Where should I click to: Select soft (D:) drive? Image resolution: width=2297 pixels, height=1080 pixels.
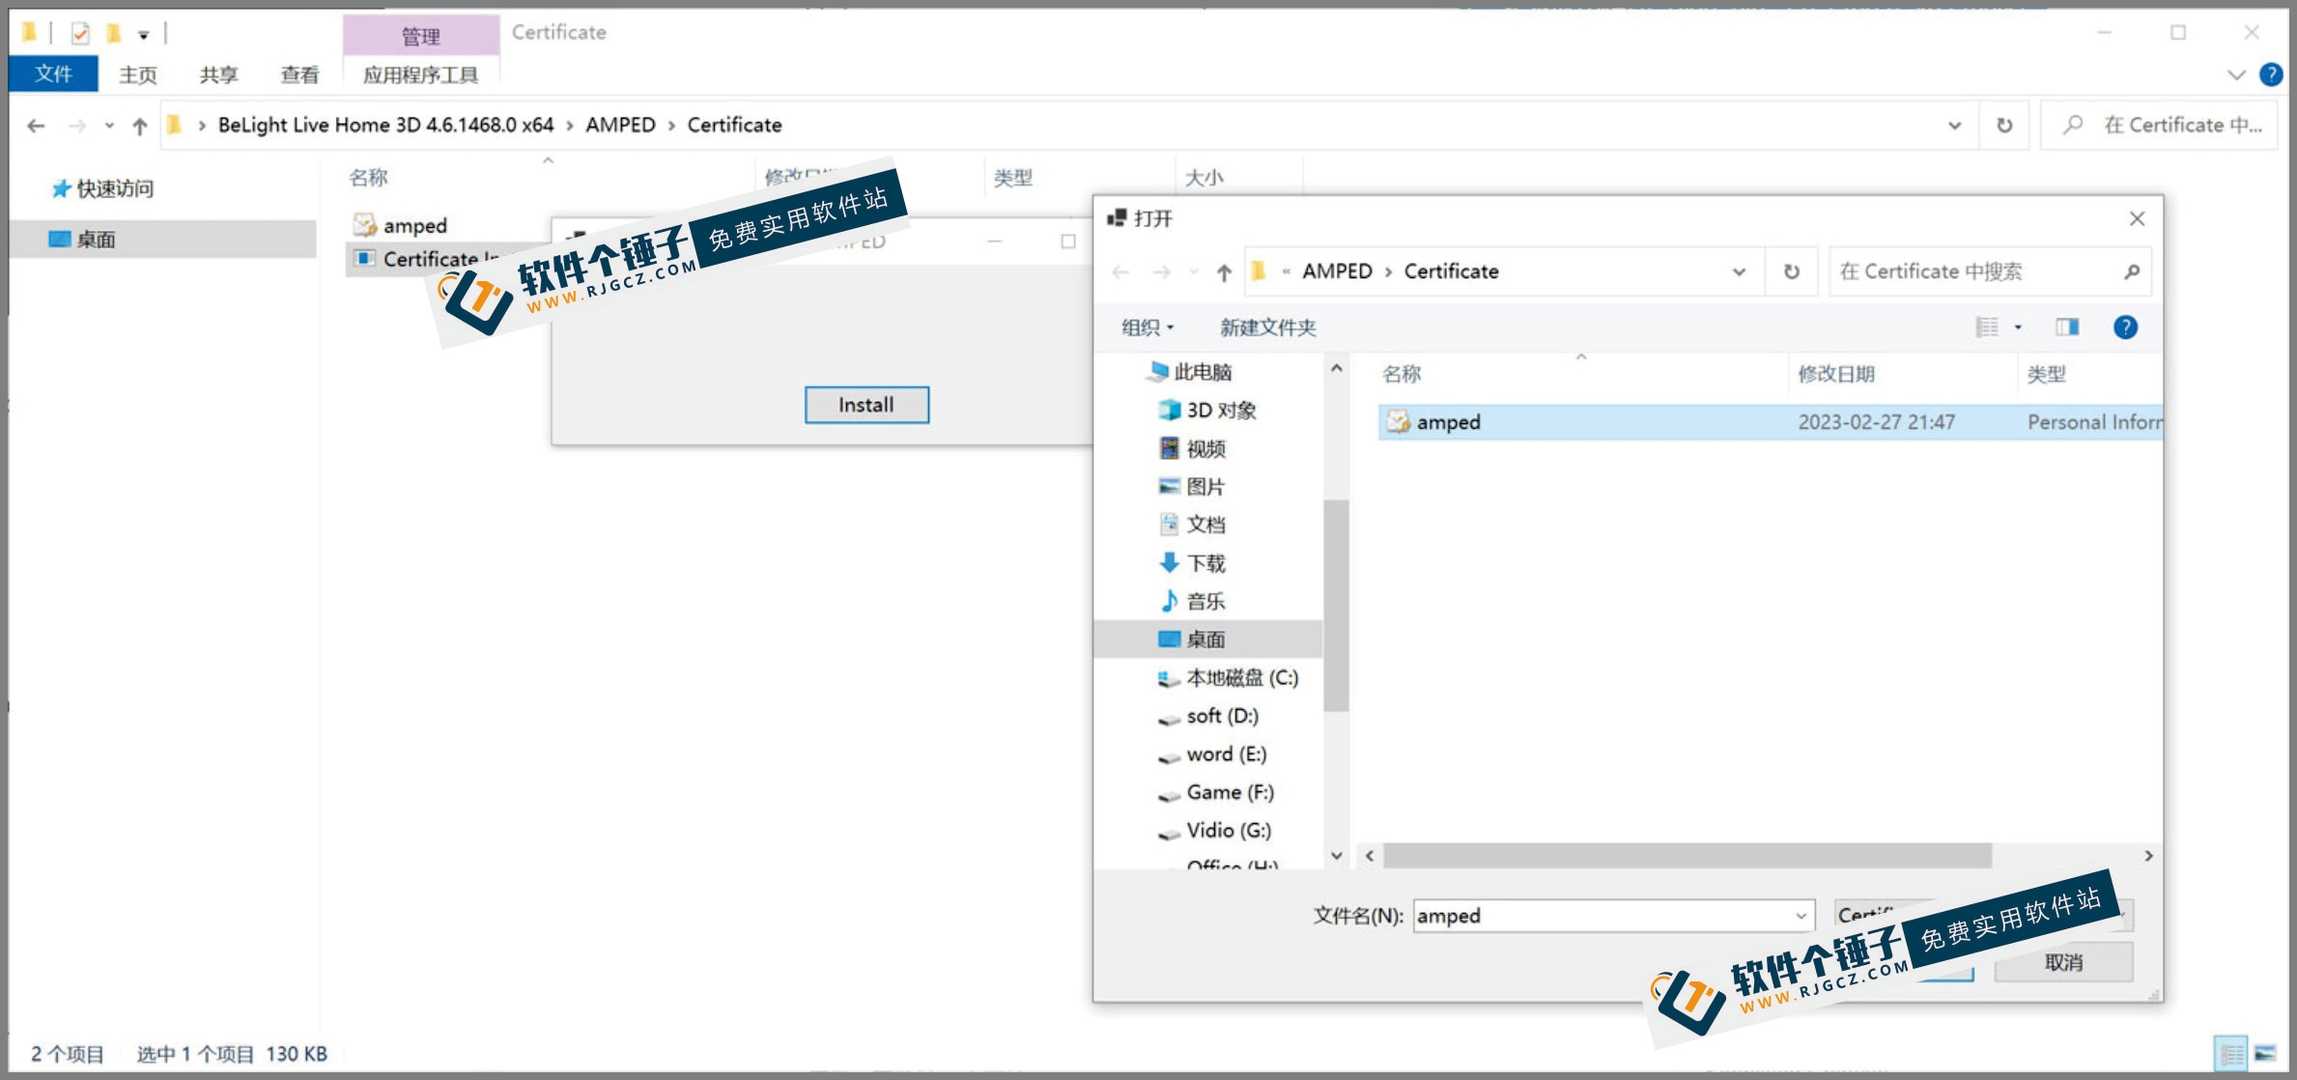pyautogui.click(x=1208, y=716)
